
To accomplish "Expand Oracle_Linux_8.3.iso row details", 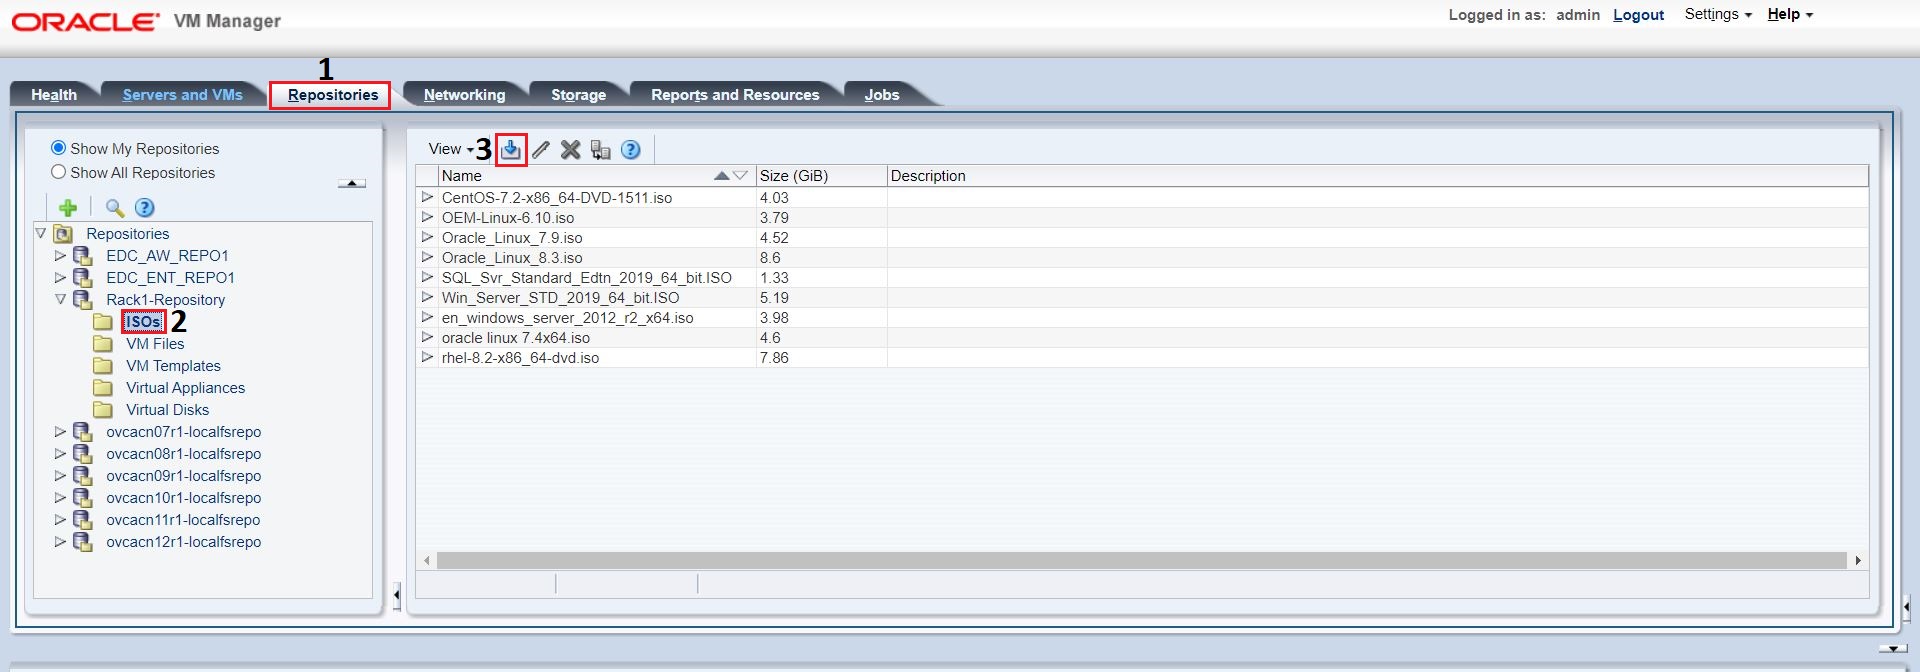I will (x=427, y=258).
